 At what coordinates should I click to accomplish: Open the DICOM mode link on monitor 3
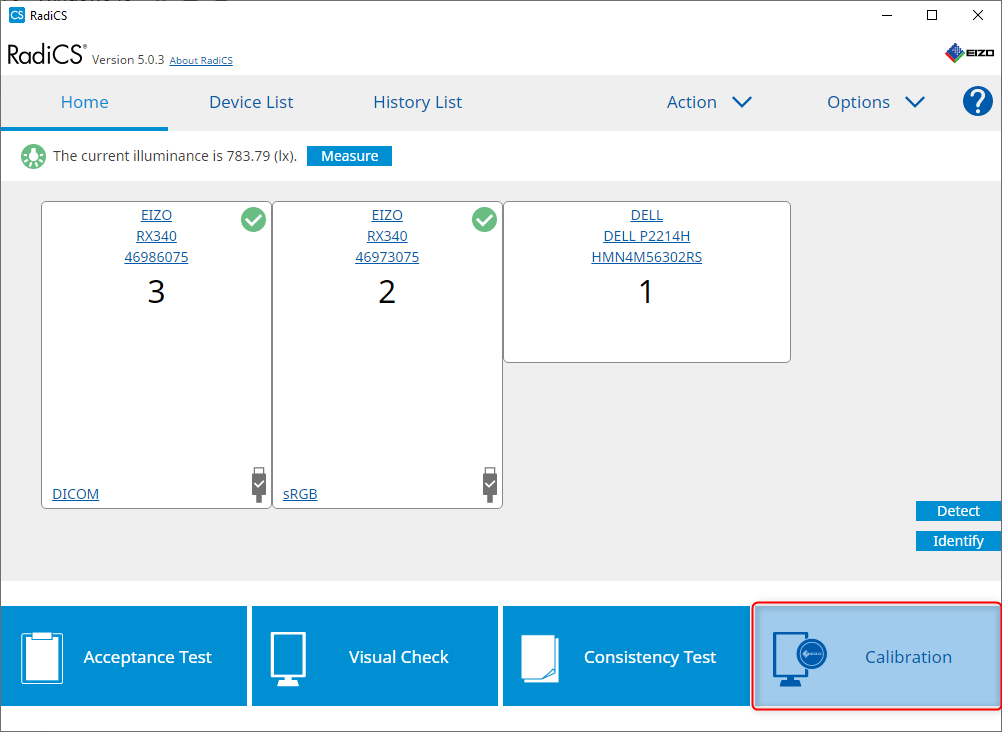click(x=75, y=494)
